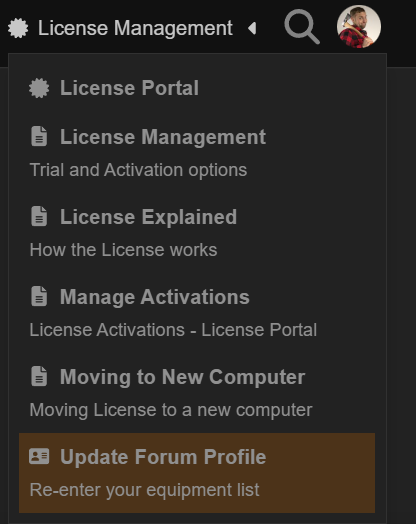The width and height of the screenshot is (416, 524).
Task: Click the License Explained document icon
Action: (x=39, y=216)
